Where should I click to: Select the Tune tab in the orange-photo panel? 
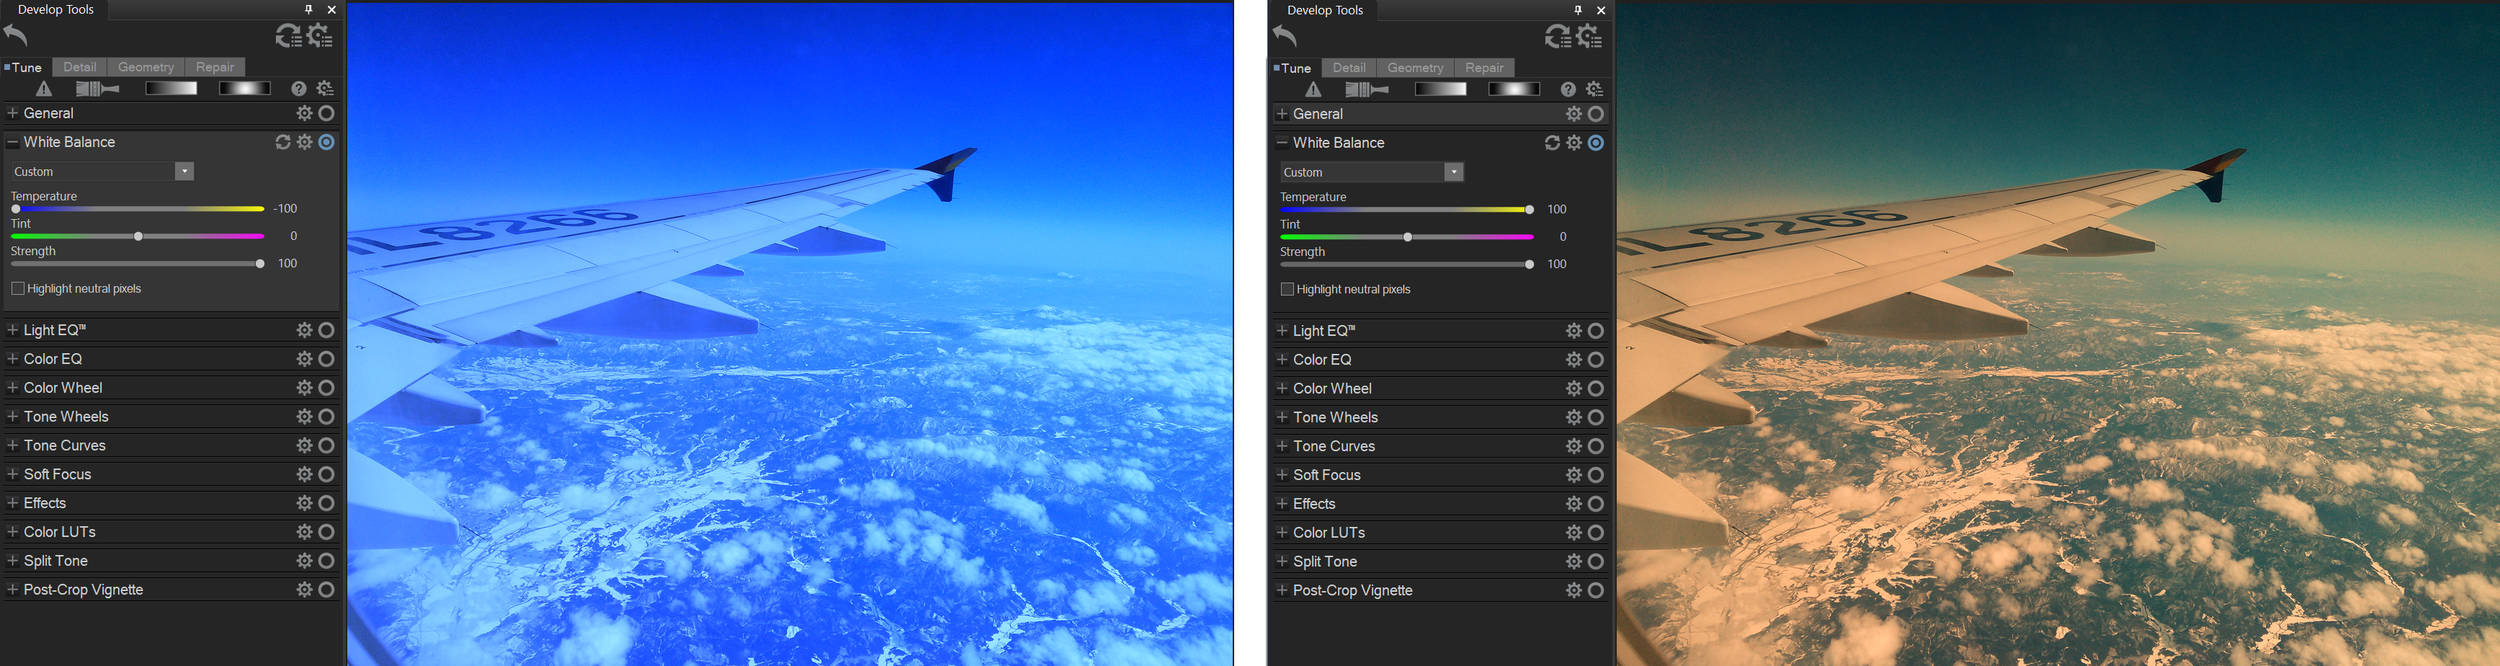click(x=1295, y=68)
